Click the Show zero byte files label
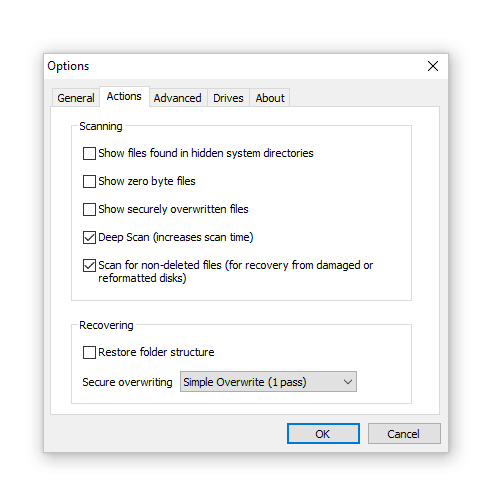492x504 pixels. click(x=147, y=181)
